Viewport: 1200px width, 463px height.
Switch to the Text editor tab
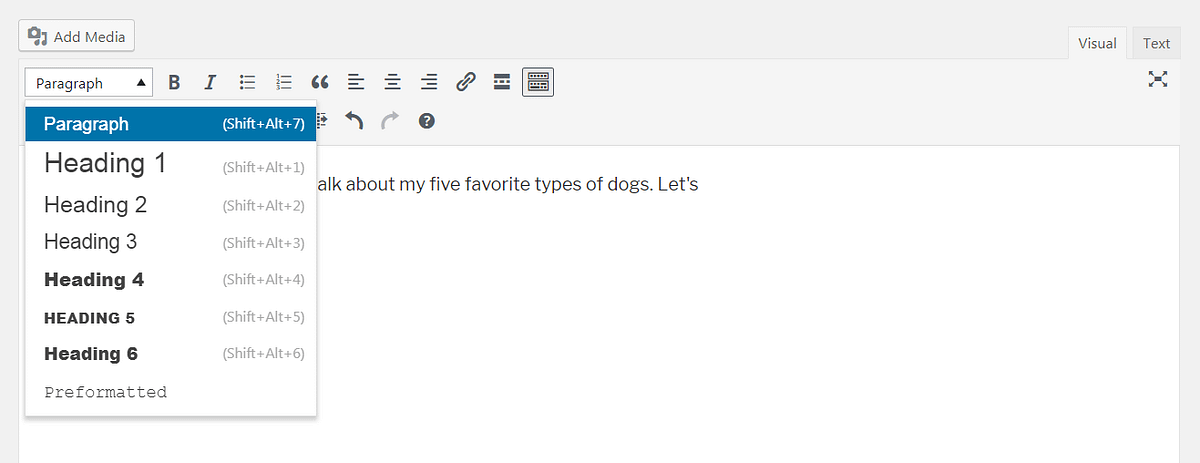1156,43
